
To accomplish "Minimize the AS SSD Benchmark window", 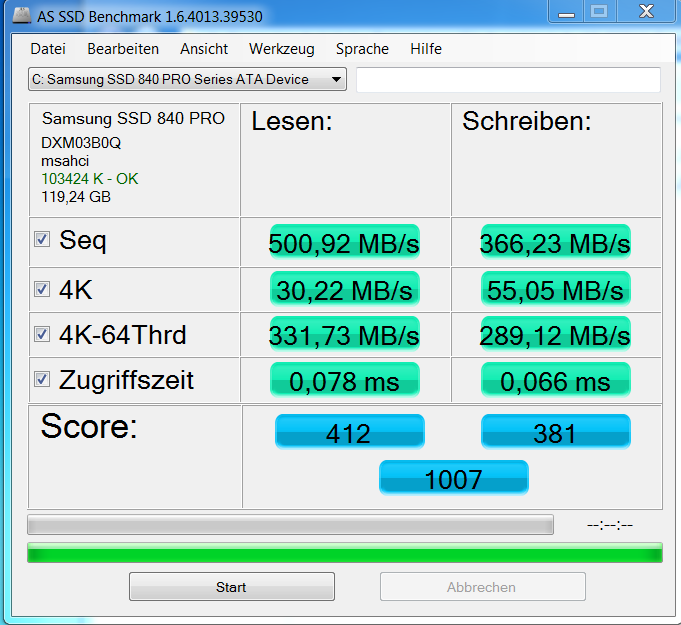I will pos(566,12).
